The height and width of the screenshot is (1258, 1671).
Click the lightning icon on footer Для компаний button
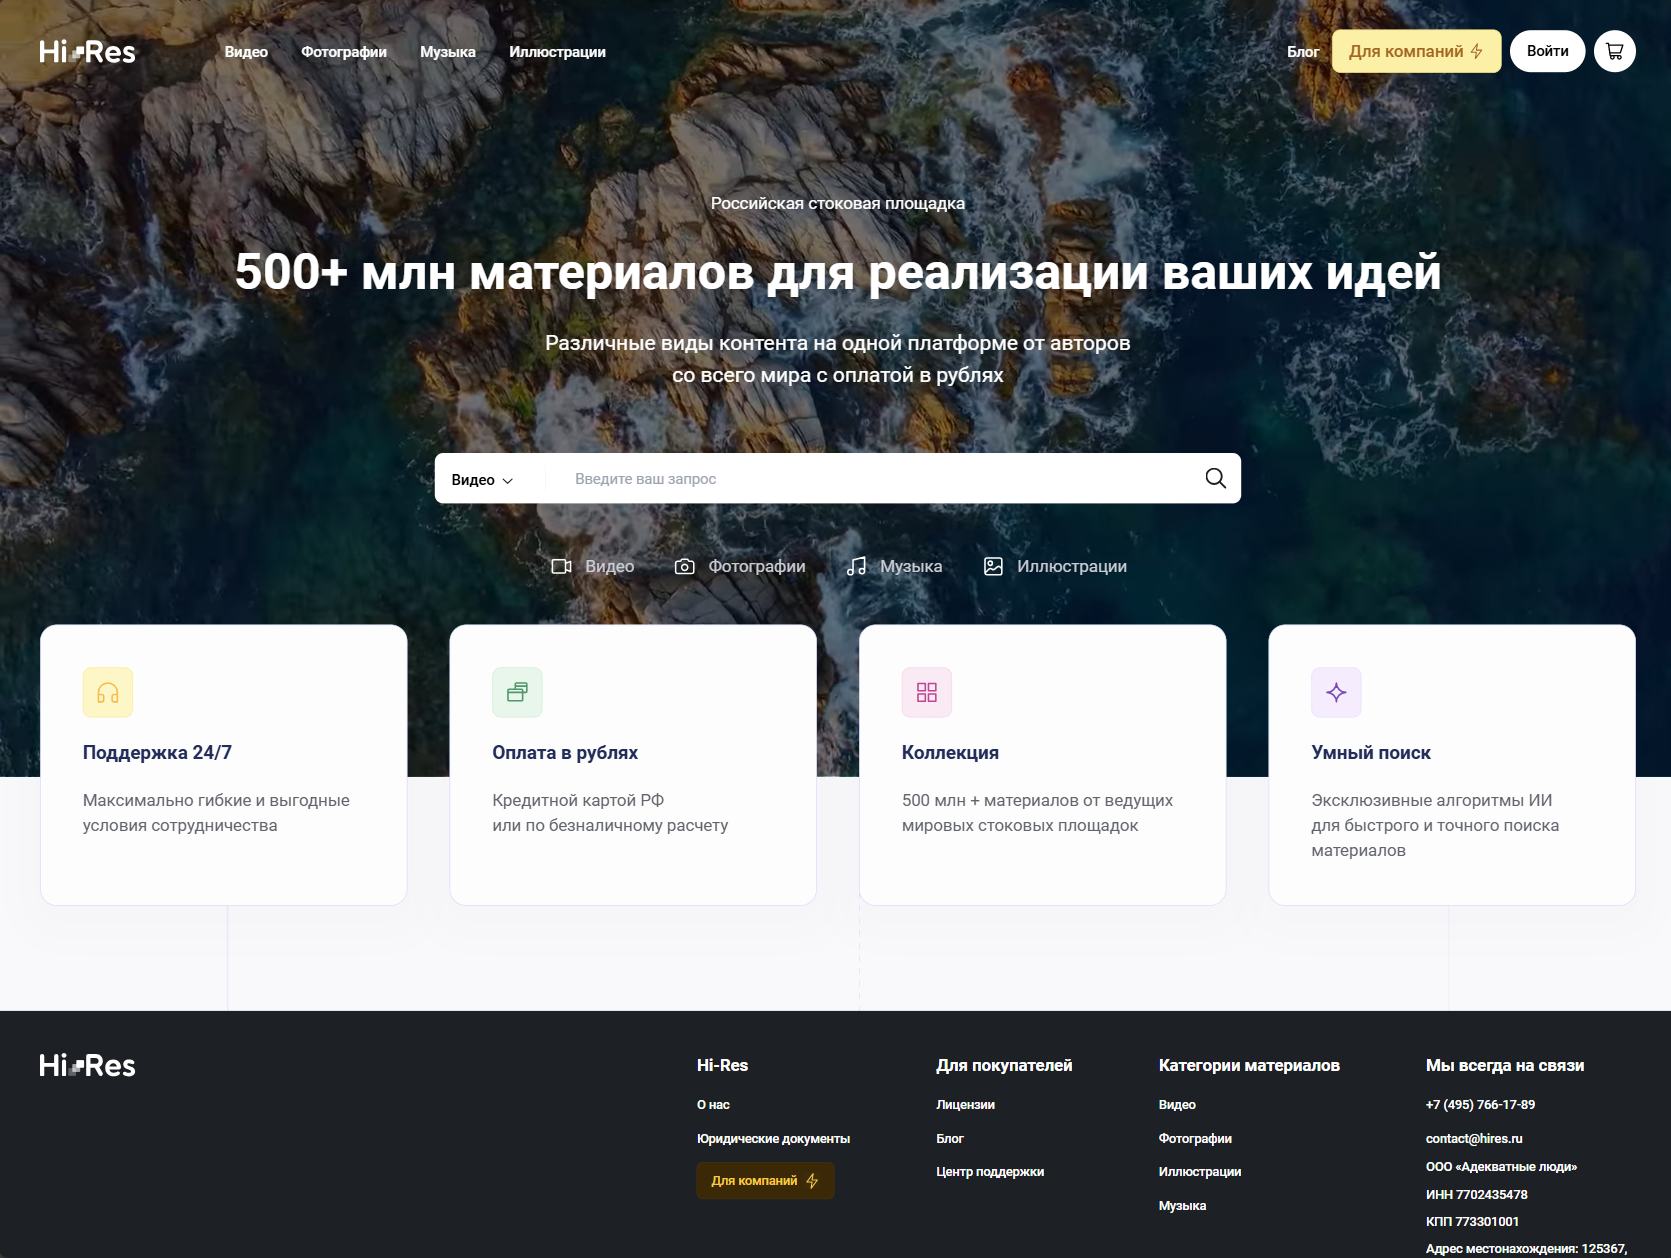811,1181
